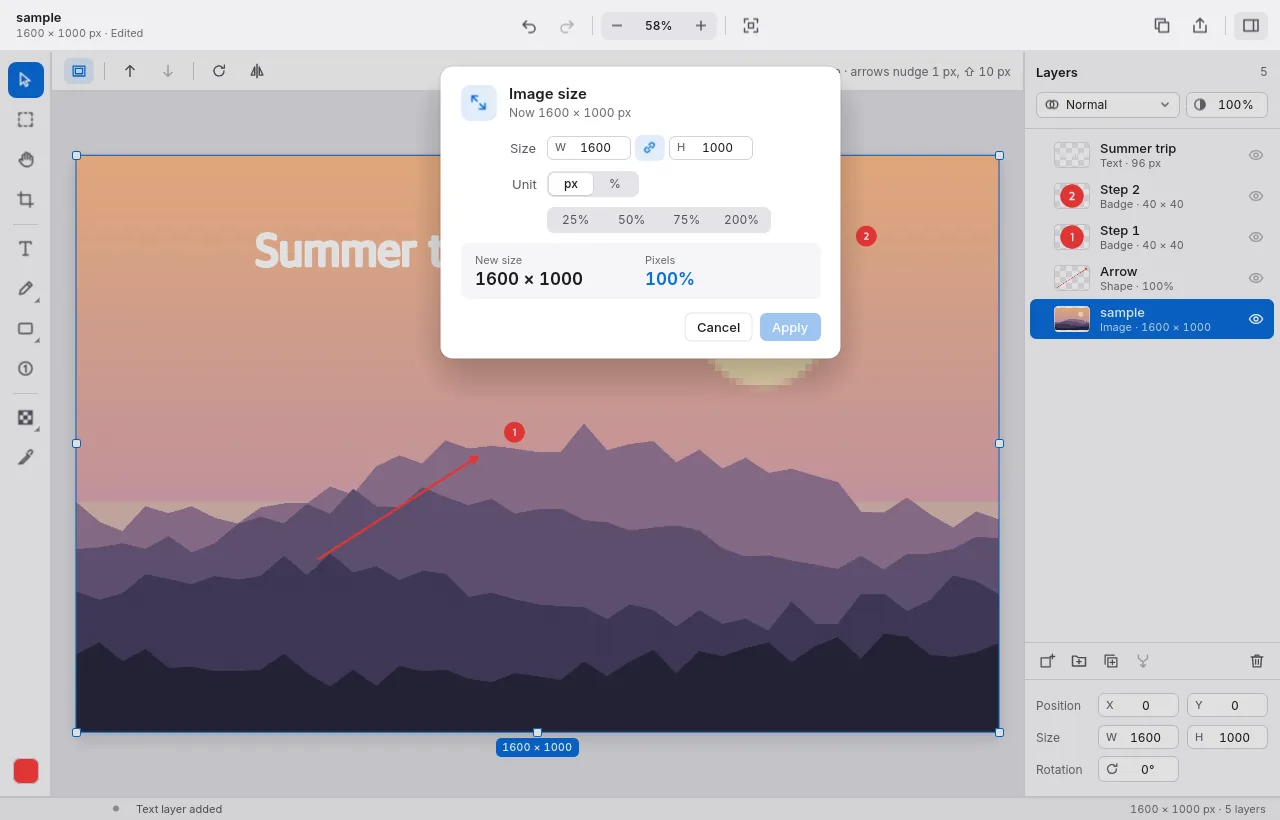Zoom in with the plus button
1280x820 pixels.
[x=701, y=26]
